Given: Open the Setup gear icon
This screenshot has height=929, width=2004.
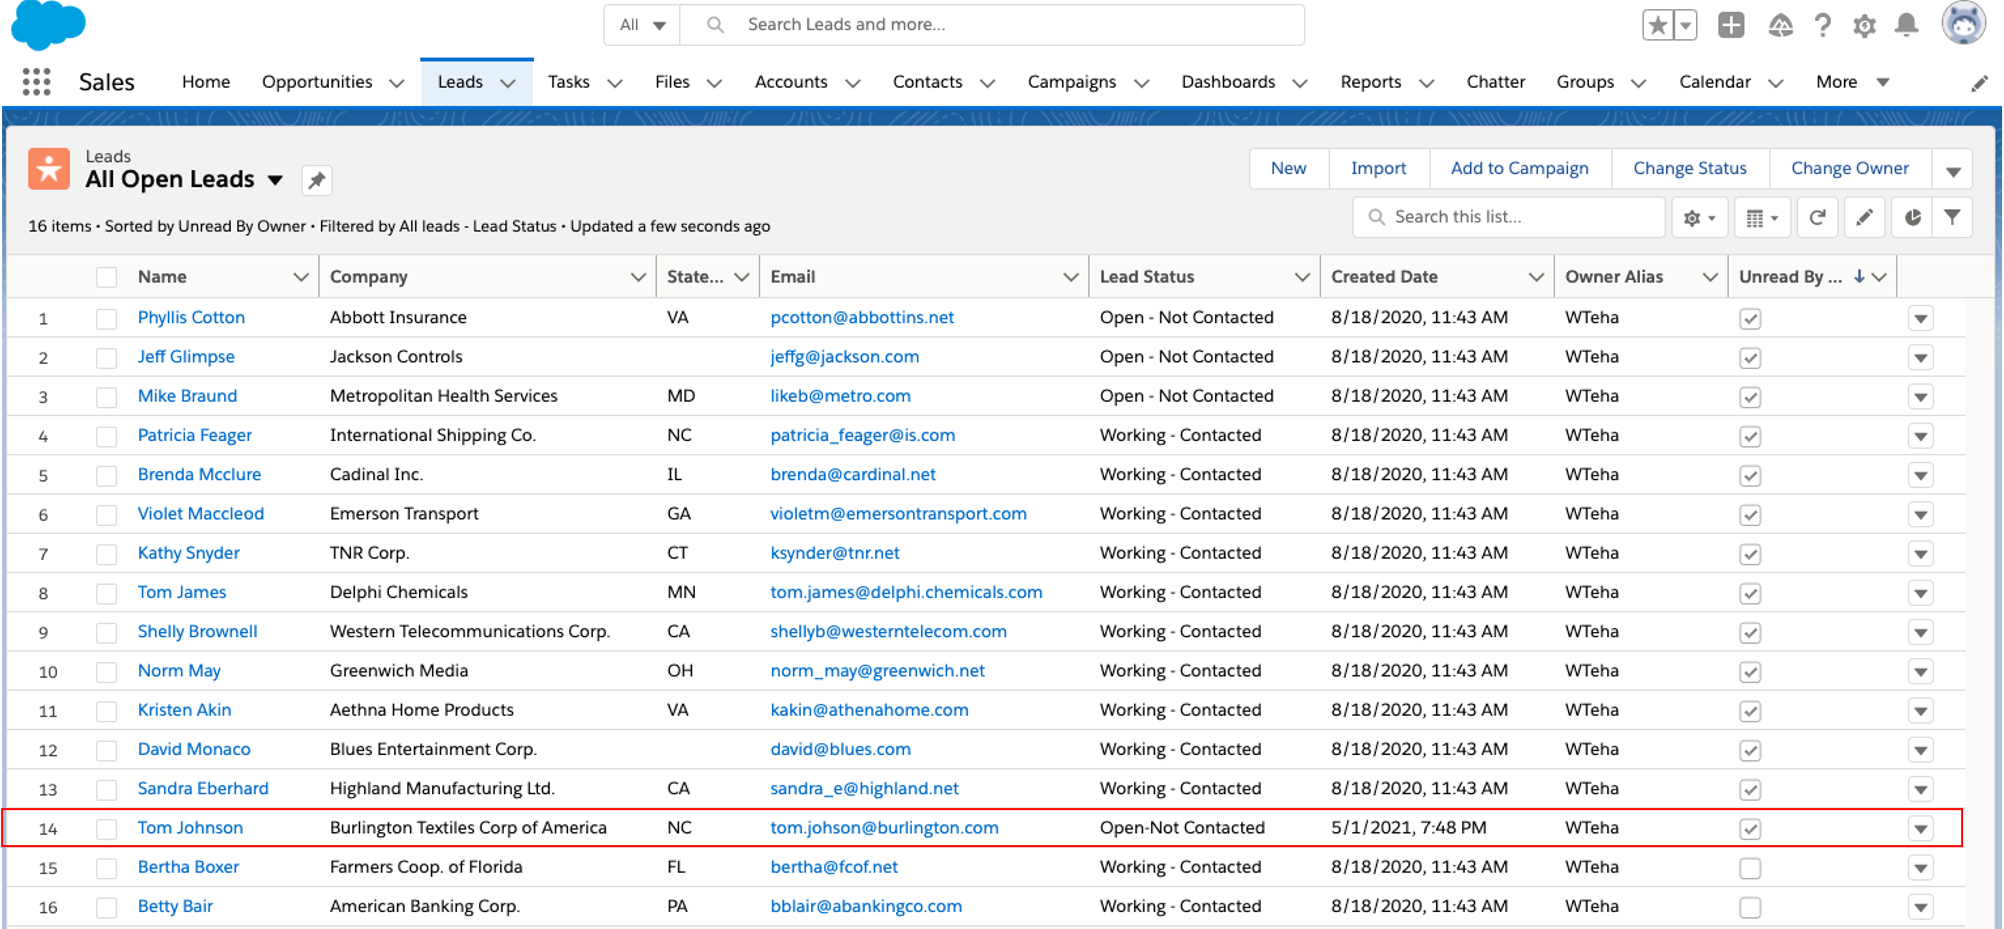Looking at the screenshot, I should tap(1864, 26).
